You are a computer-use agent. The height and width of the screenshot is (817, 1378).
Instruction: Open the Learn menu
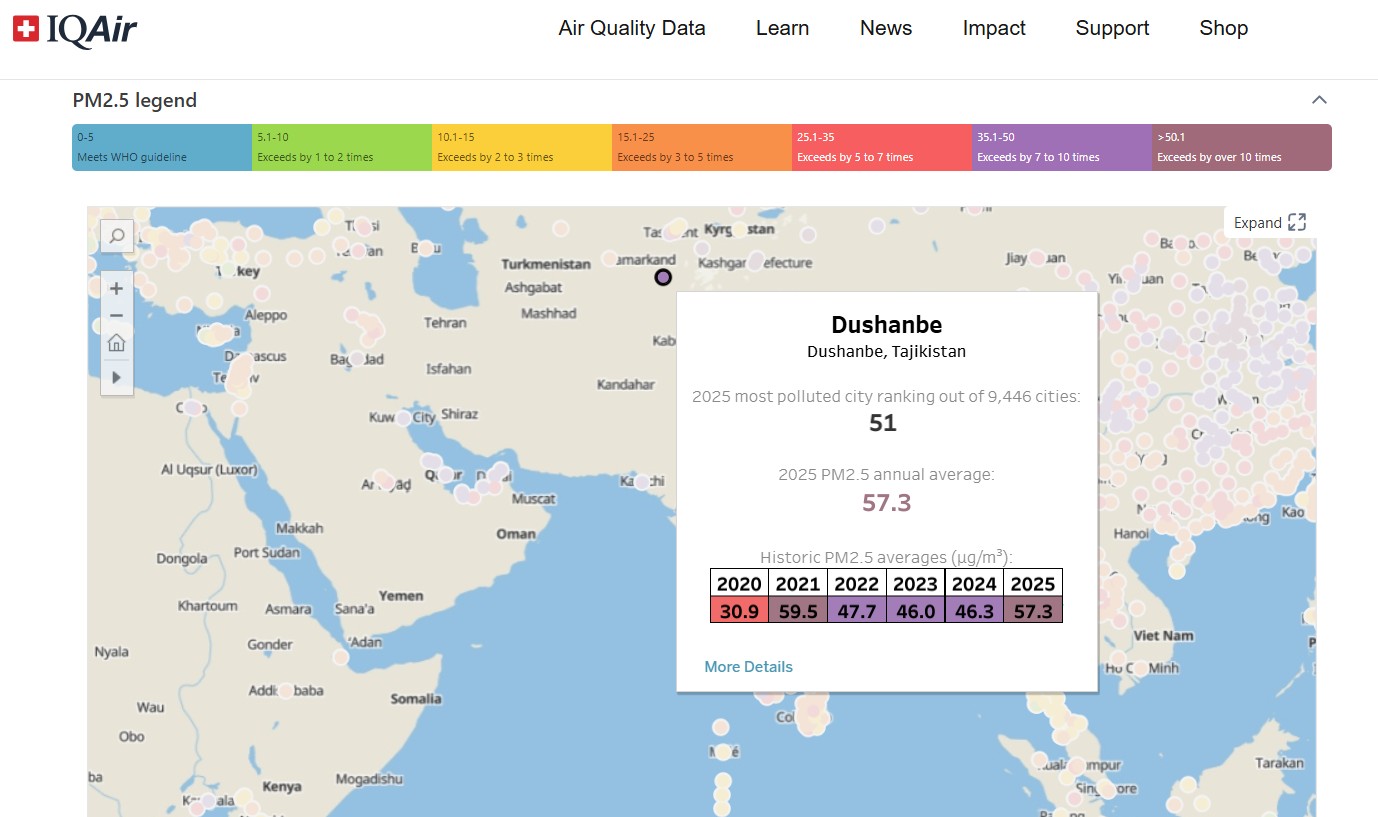point(782,28)
